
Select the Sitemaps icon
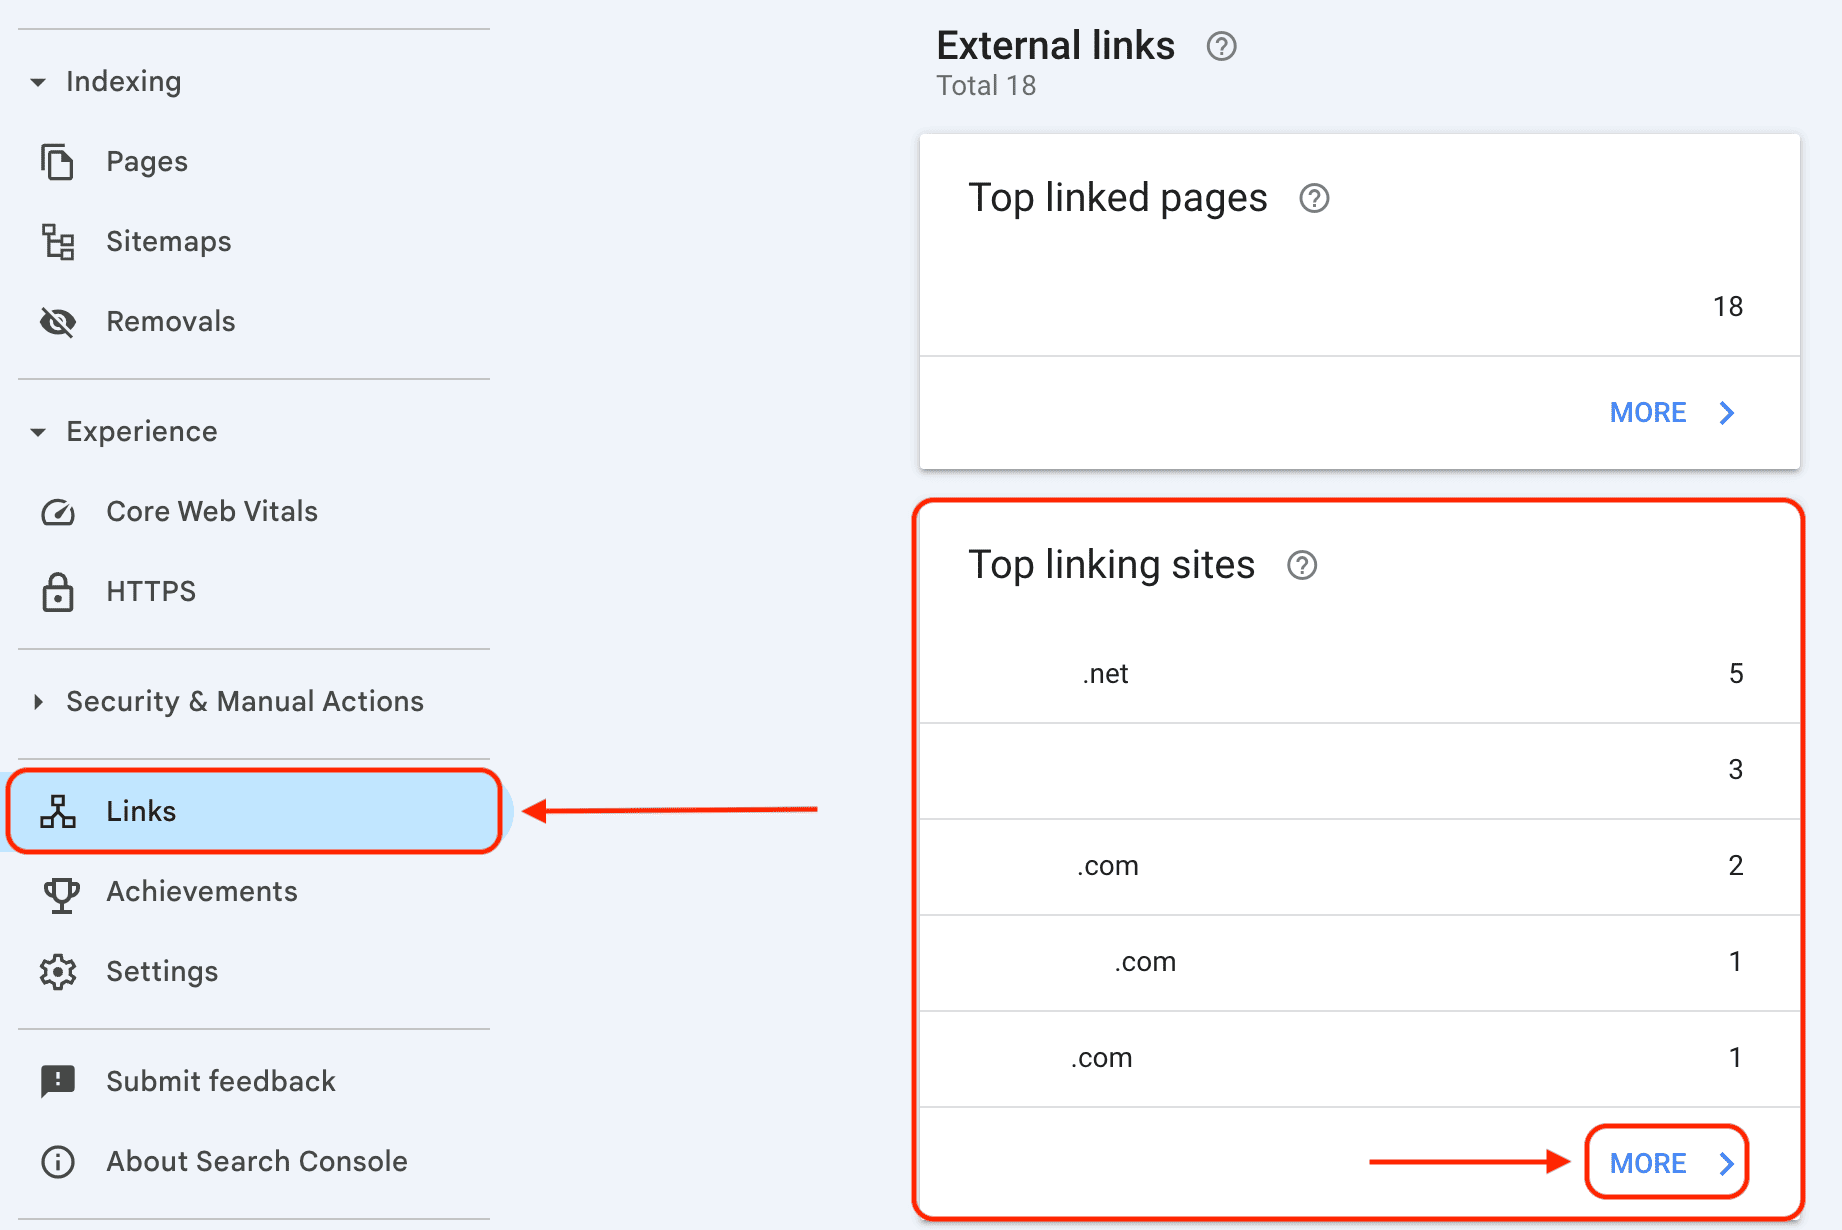(x=58, y=241)
